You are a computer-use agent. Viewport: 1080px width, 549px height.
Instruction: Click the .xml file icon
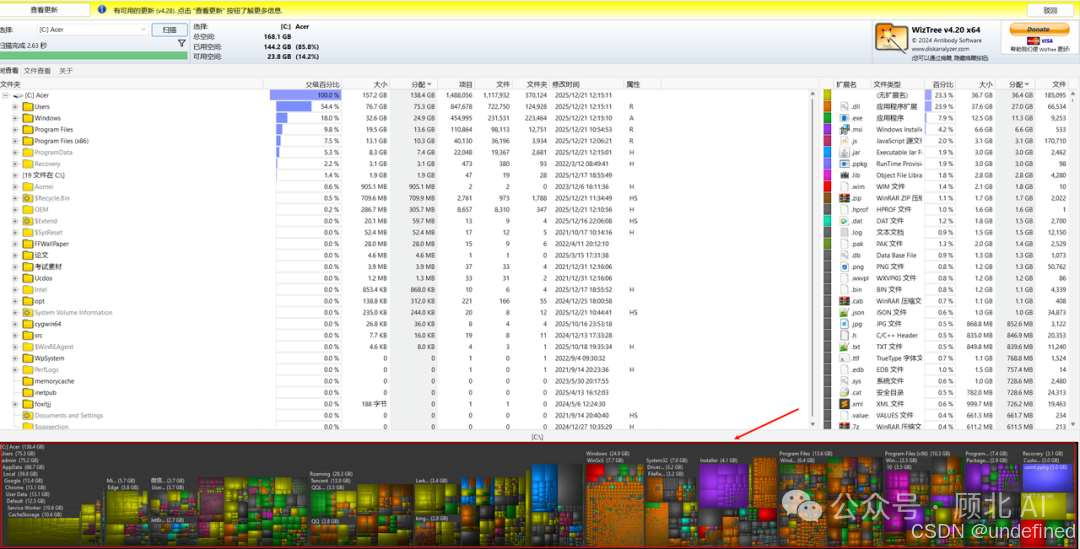pos(844,404)
